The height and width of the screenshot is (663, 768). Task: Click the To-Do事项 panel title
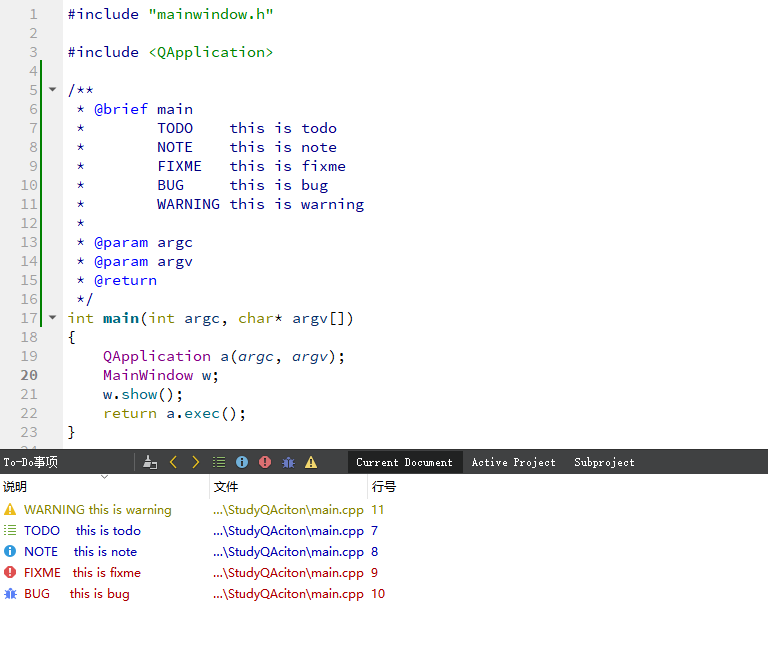tap(31, 462)
